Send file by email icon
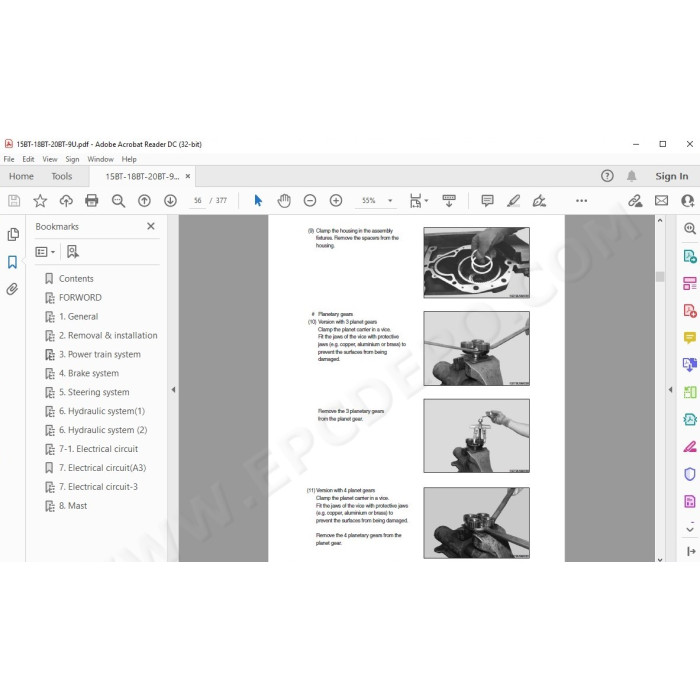The height and width of the screenshot is (700, 700). pyautogui.click(x=661, y=201)
